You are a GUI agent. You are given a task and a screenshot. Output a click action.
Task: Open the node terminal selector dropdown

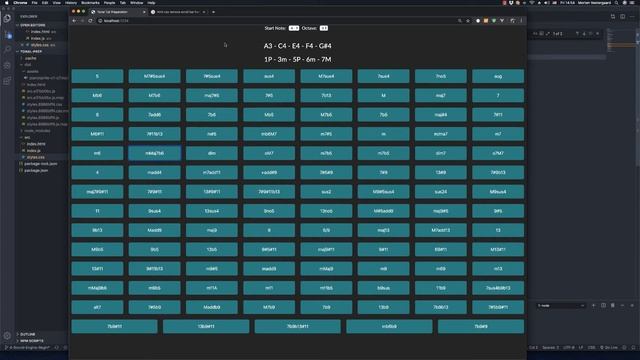(x=561, y=305)
